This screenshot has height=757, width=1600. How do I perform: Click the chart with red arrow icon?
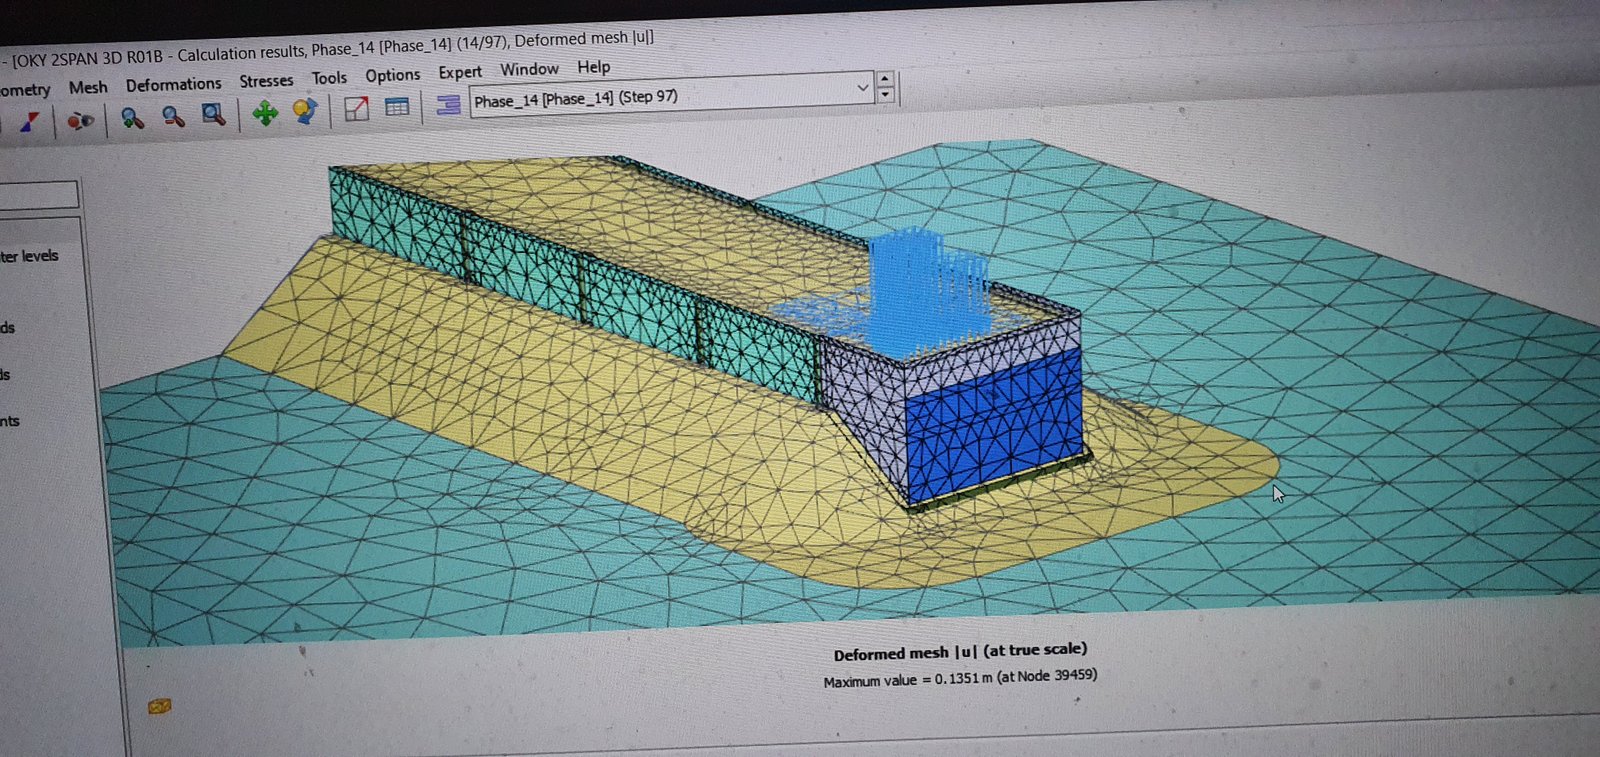[x=356, y=108]
